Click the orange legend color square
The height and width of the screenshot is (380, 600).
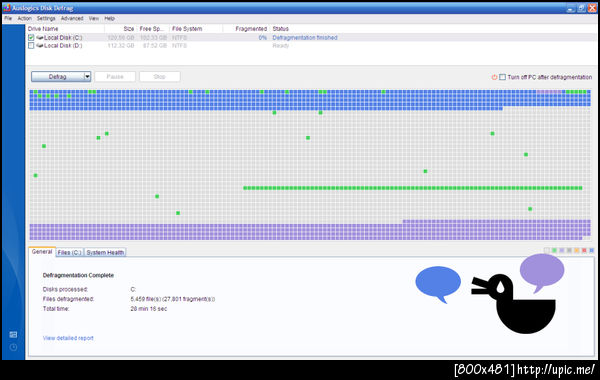coord(577,250)
